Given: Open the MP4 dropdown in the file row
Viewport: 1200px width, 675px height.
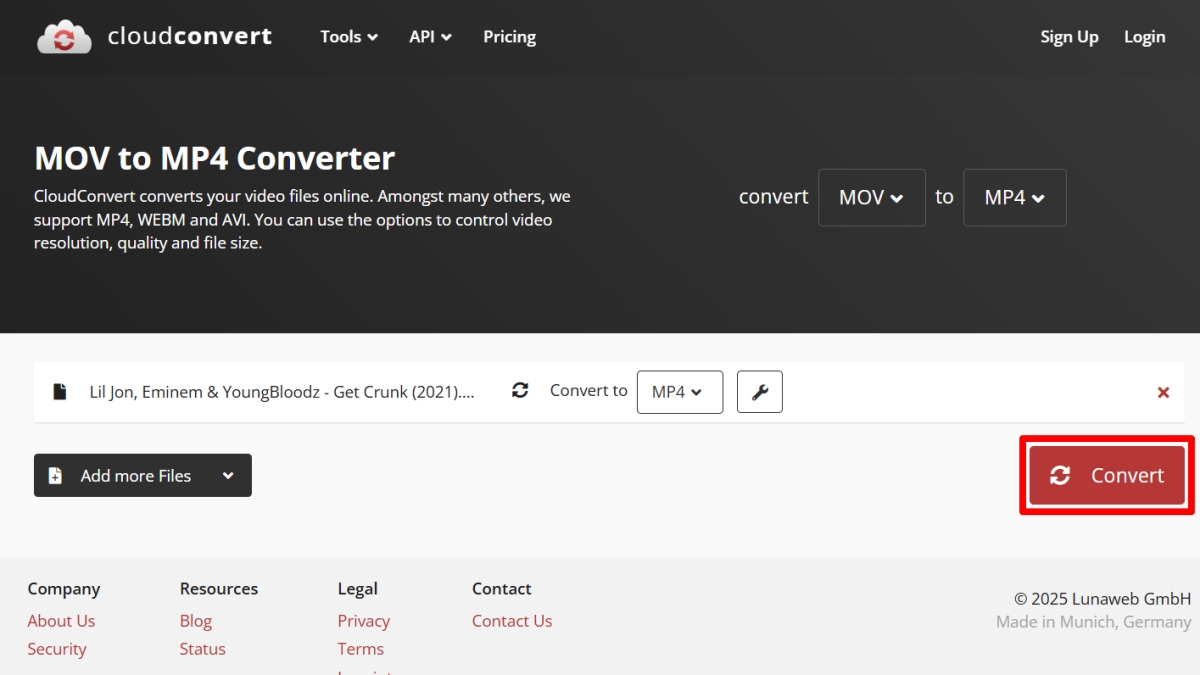Looking at the screenshot, I should point(680,392).
